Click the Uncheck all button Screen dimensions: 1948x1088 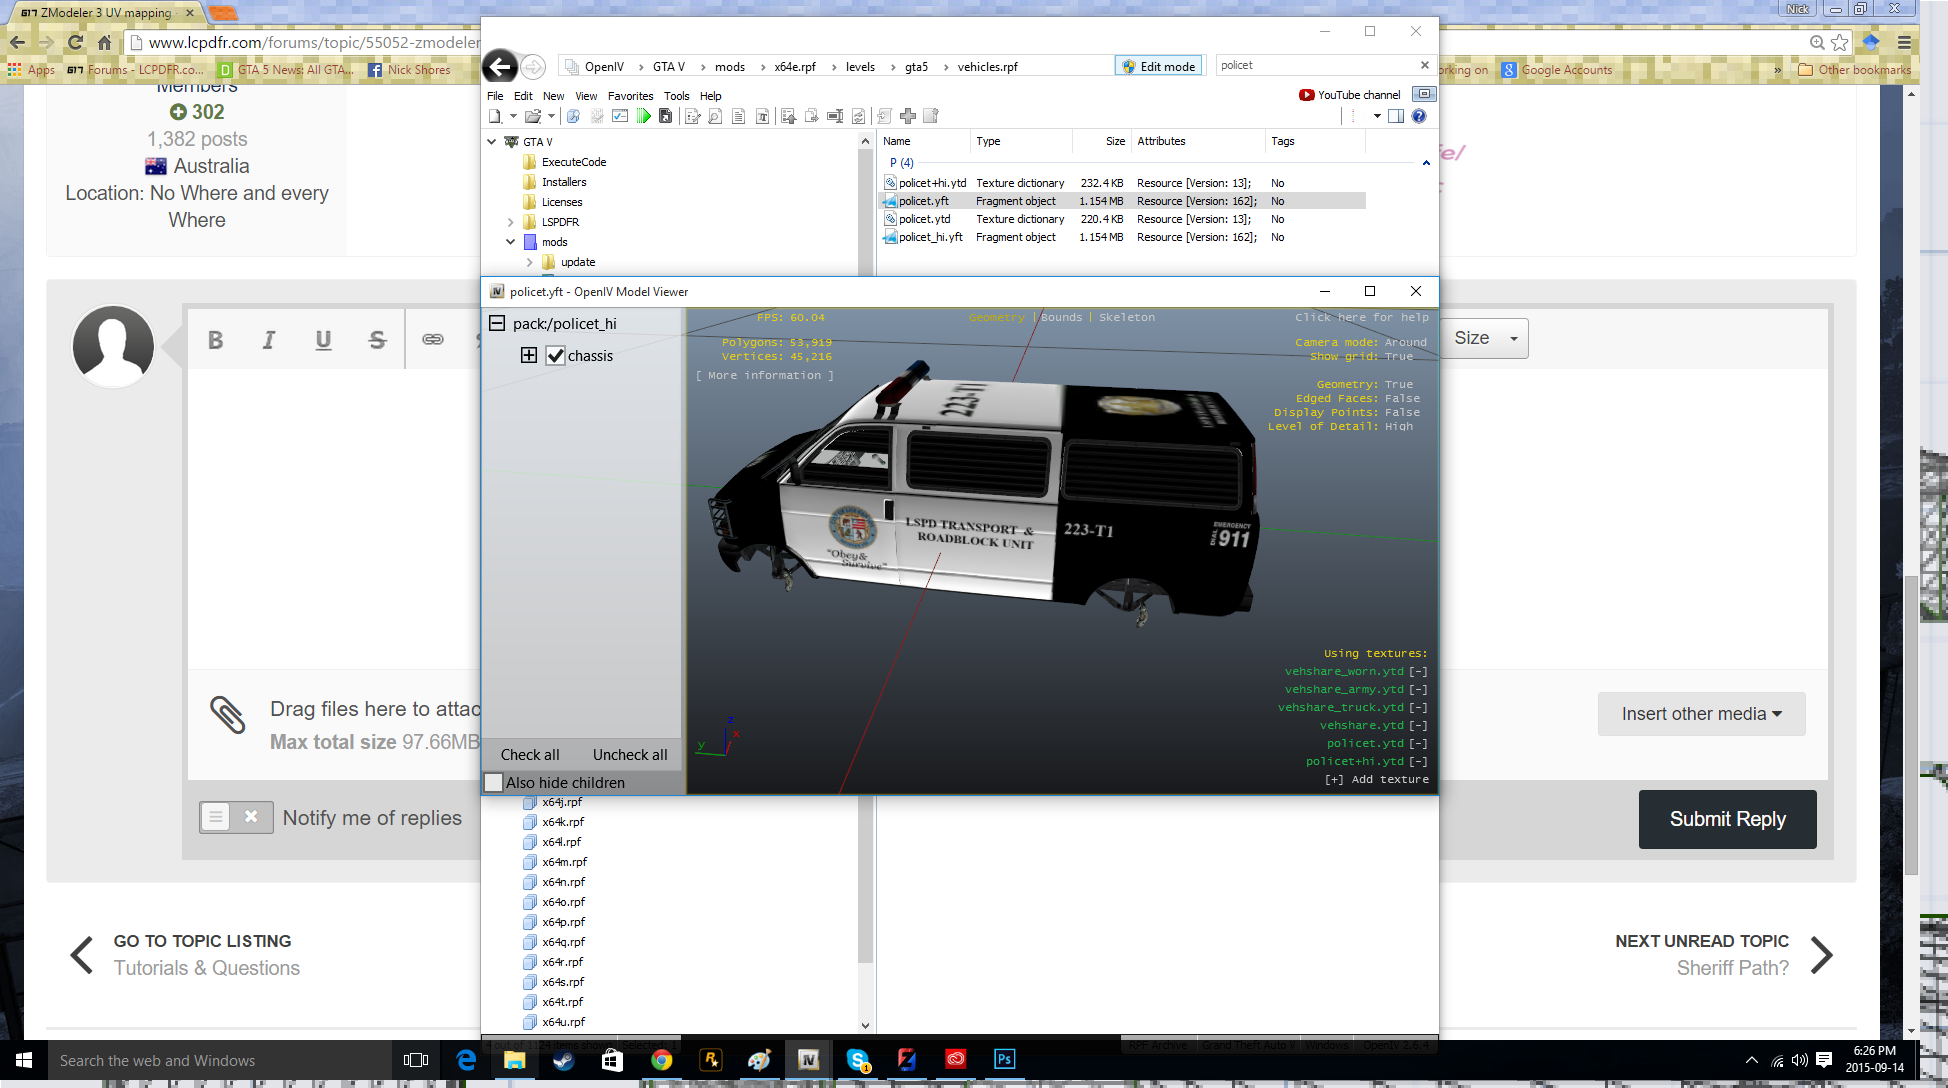pyautogui.click(x=630, y=755)
